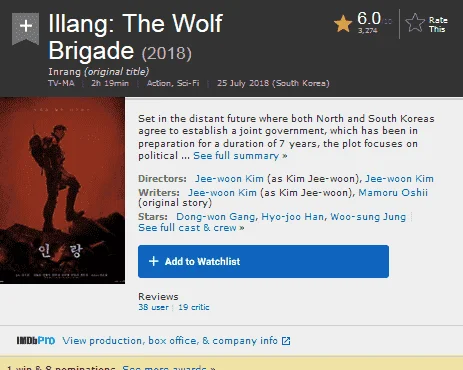Image resolution: width=463 pixels, height=370 pixels.
Task: Open See more awards link
Action: point(169,367)
